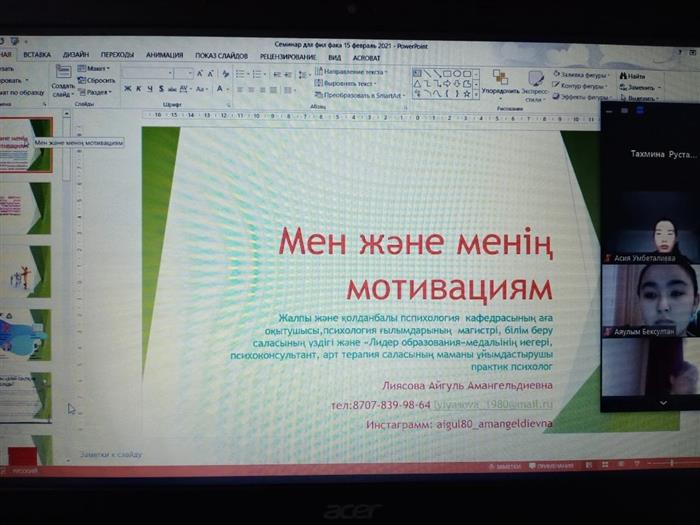
Task: Click the increase font size icon
Action: (x=200, y=73)
